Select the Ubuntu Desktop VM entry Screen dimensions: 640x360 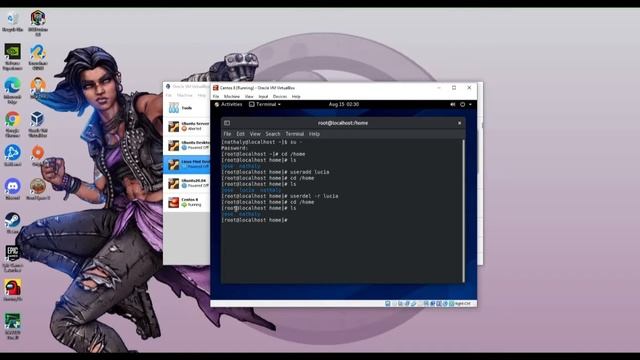click(x=187, y=145)
